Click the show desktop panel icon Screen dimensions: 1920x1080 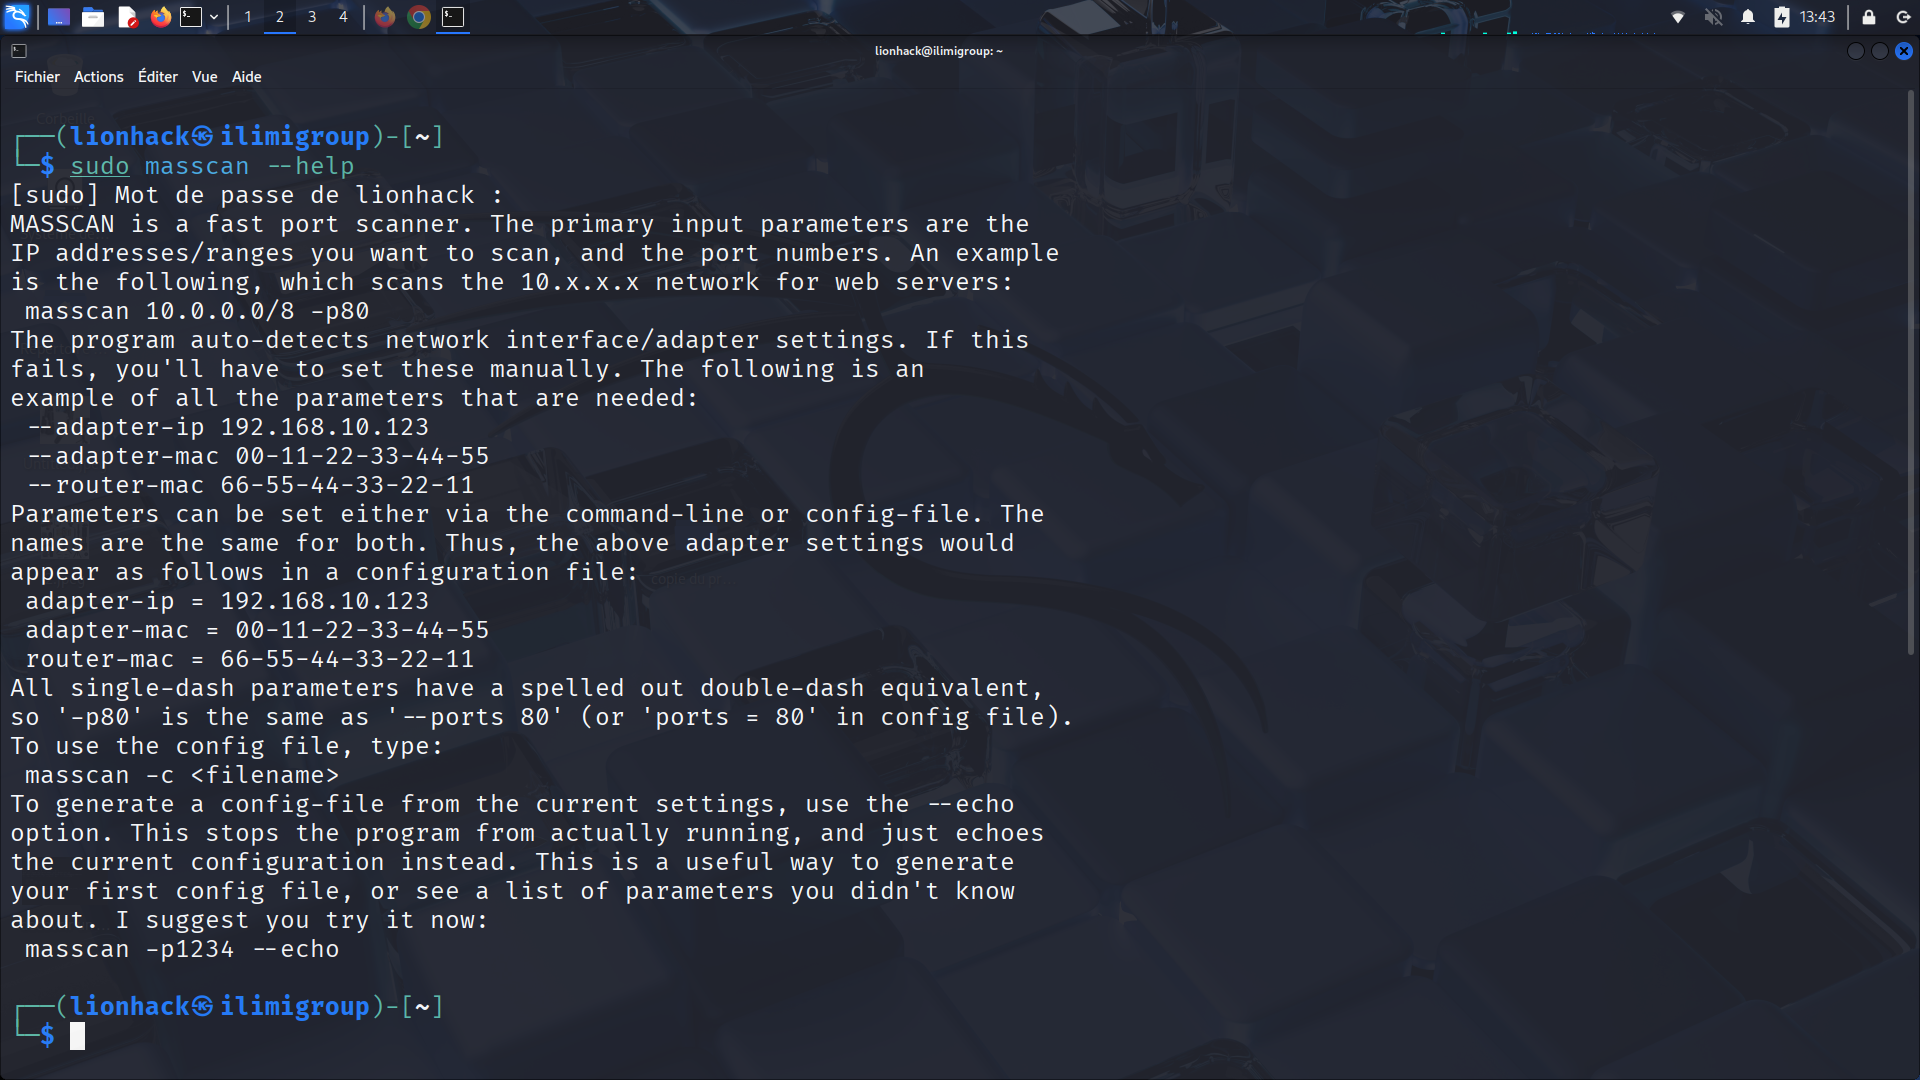click(58, 17)
